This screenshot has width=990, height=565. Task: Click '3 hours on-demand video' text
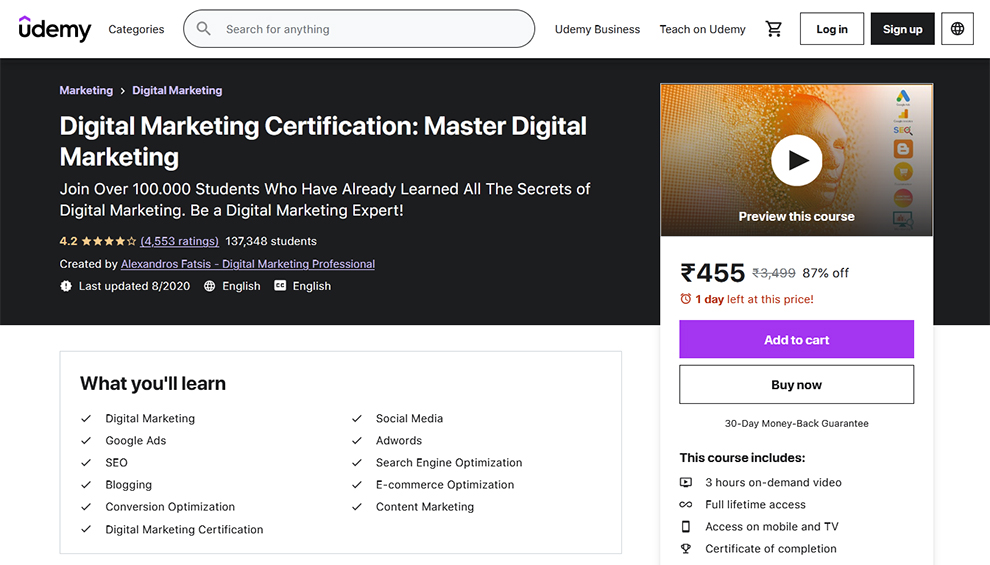[773, 482]
